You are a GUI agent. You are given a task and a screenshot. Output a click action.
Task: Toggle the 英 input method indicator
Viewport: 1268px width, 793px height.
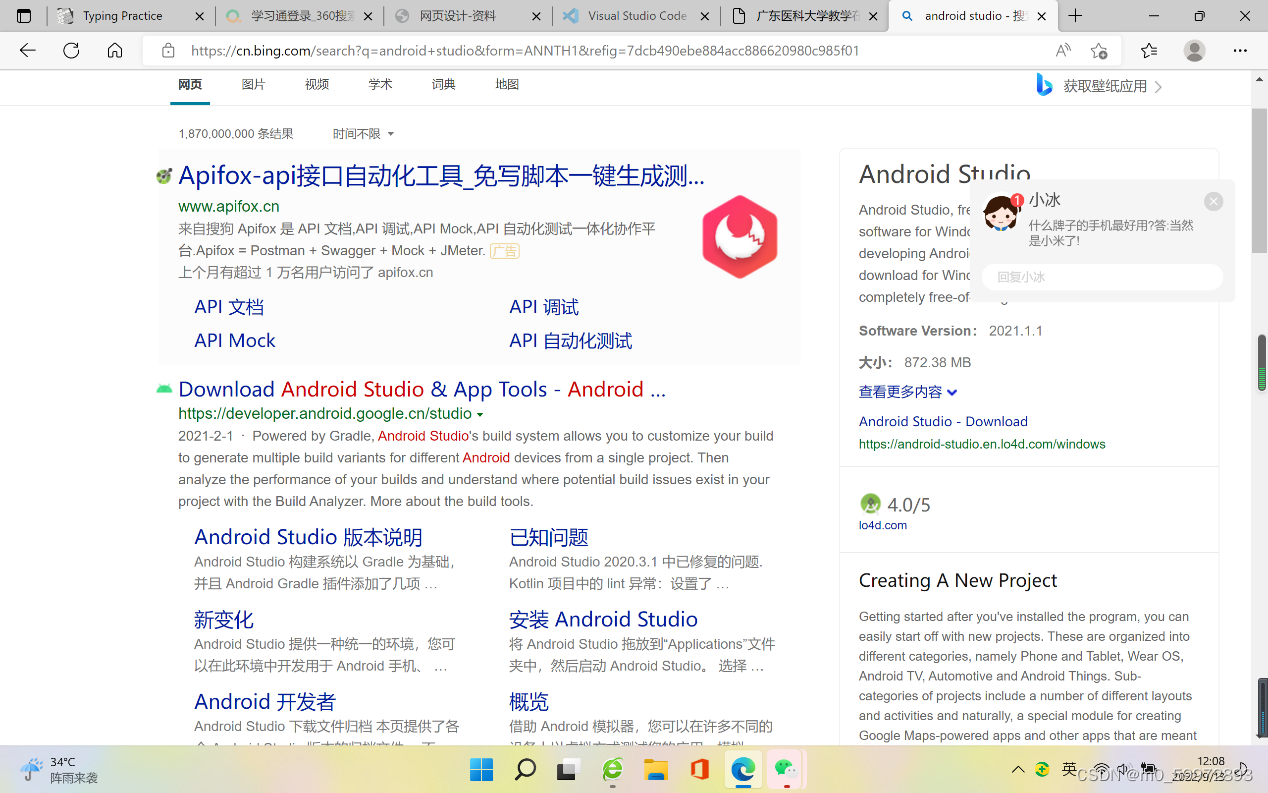click(1069, 769)
